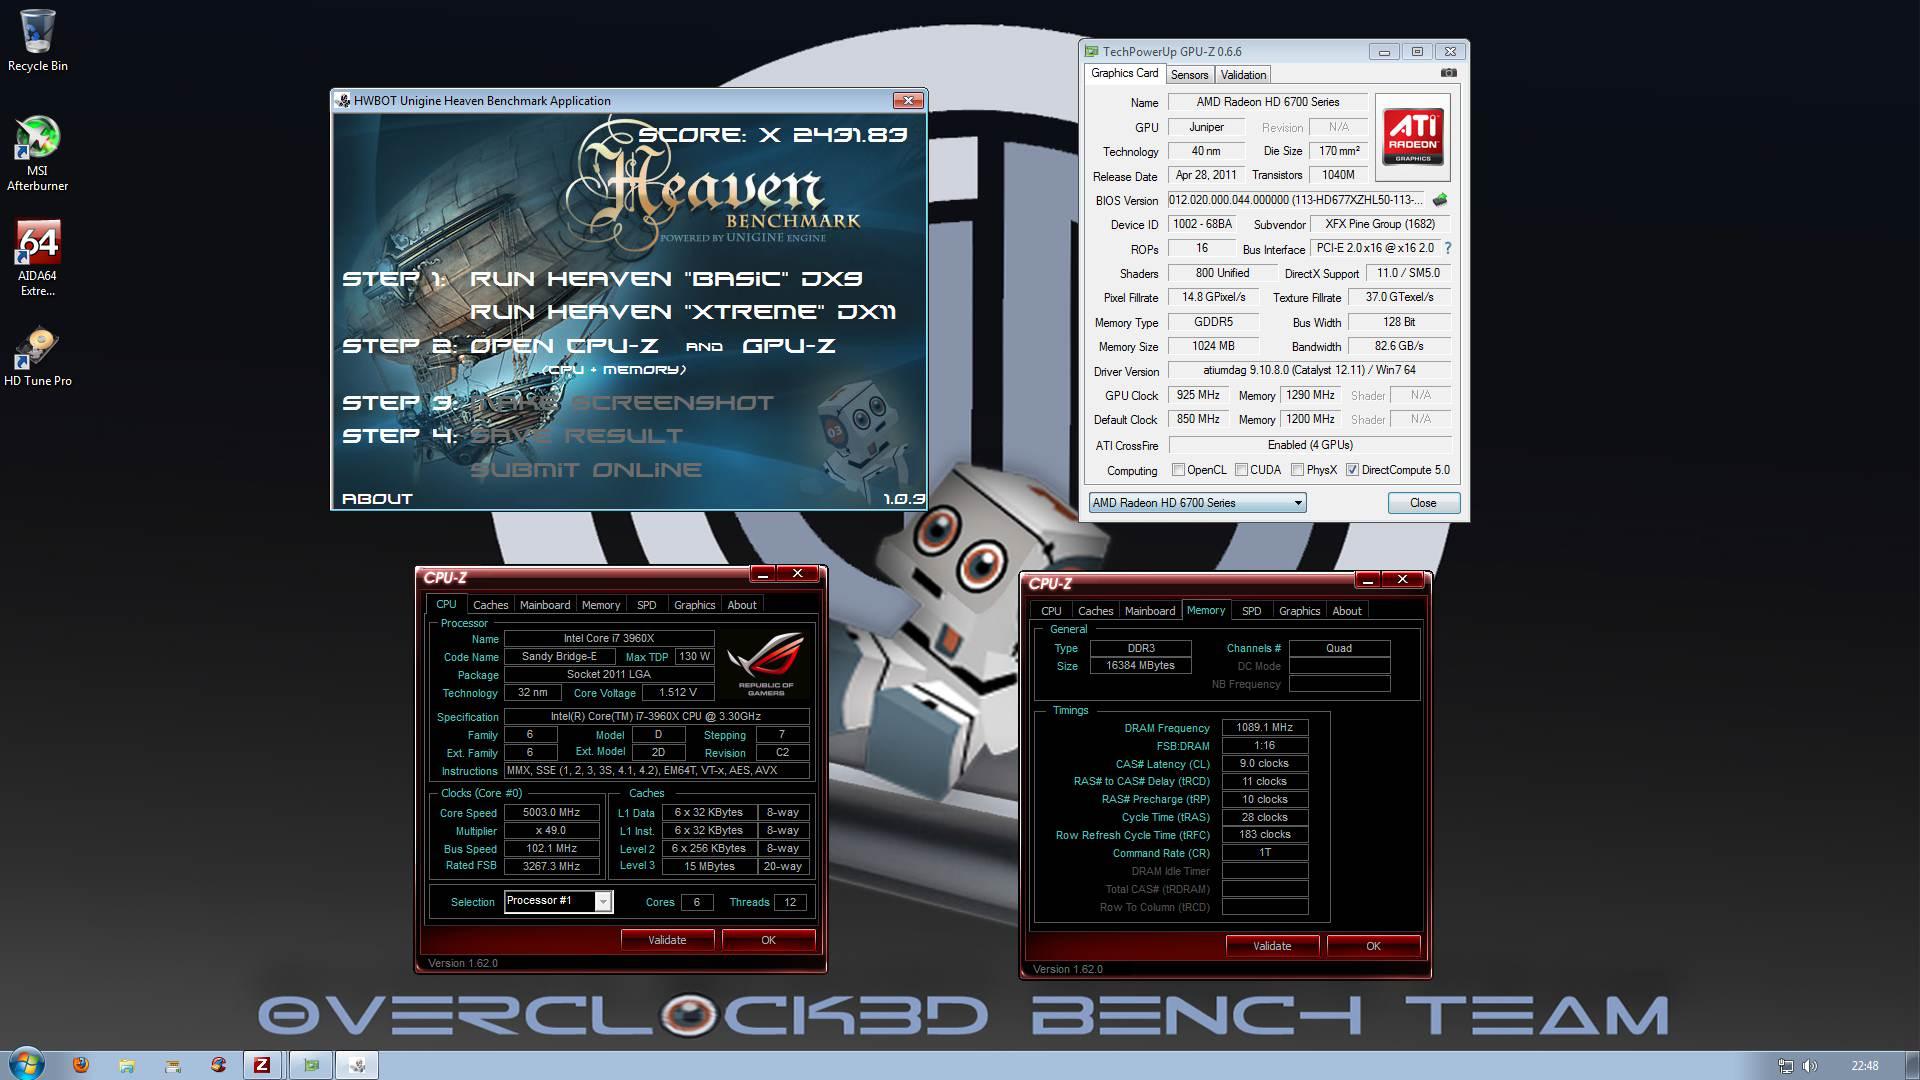Click the GPU Clock 925 MHz field
1920x1080 pixels.
coord(1198,395)
